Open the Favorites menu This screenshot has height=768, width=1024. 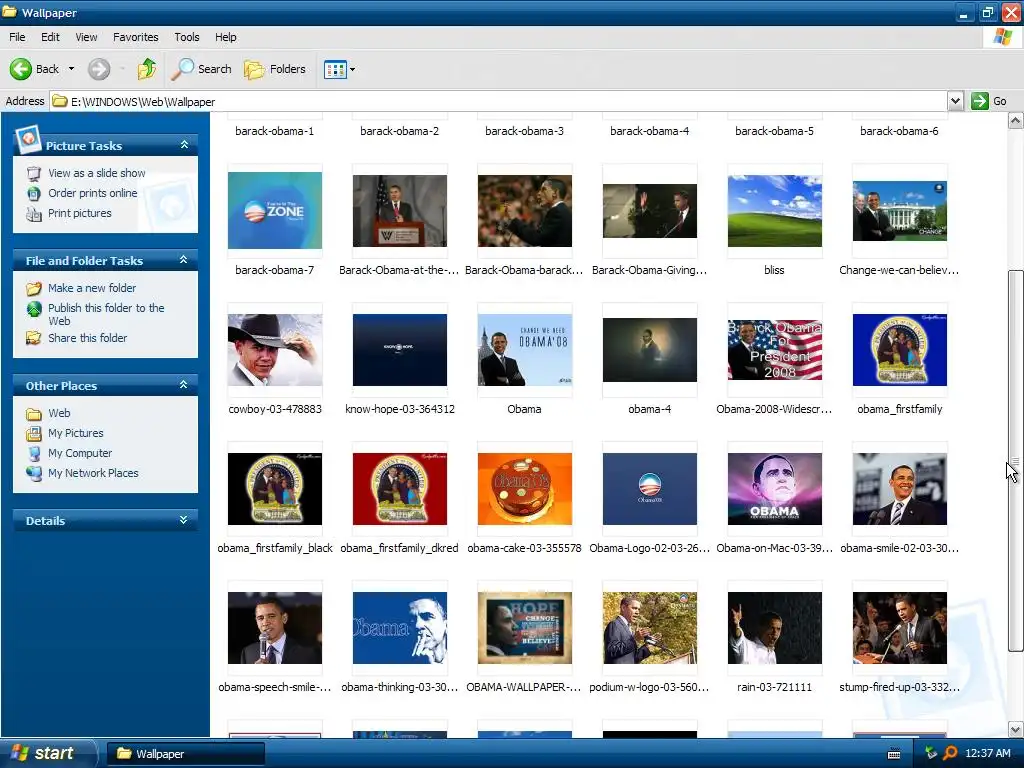coord(136,37)
